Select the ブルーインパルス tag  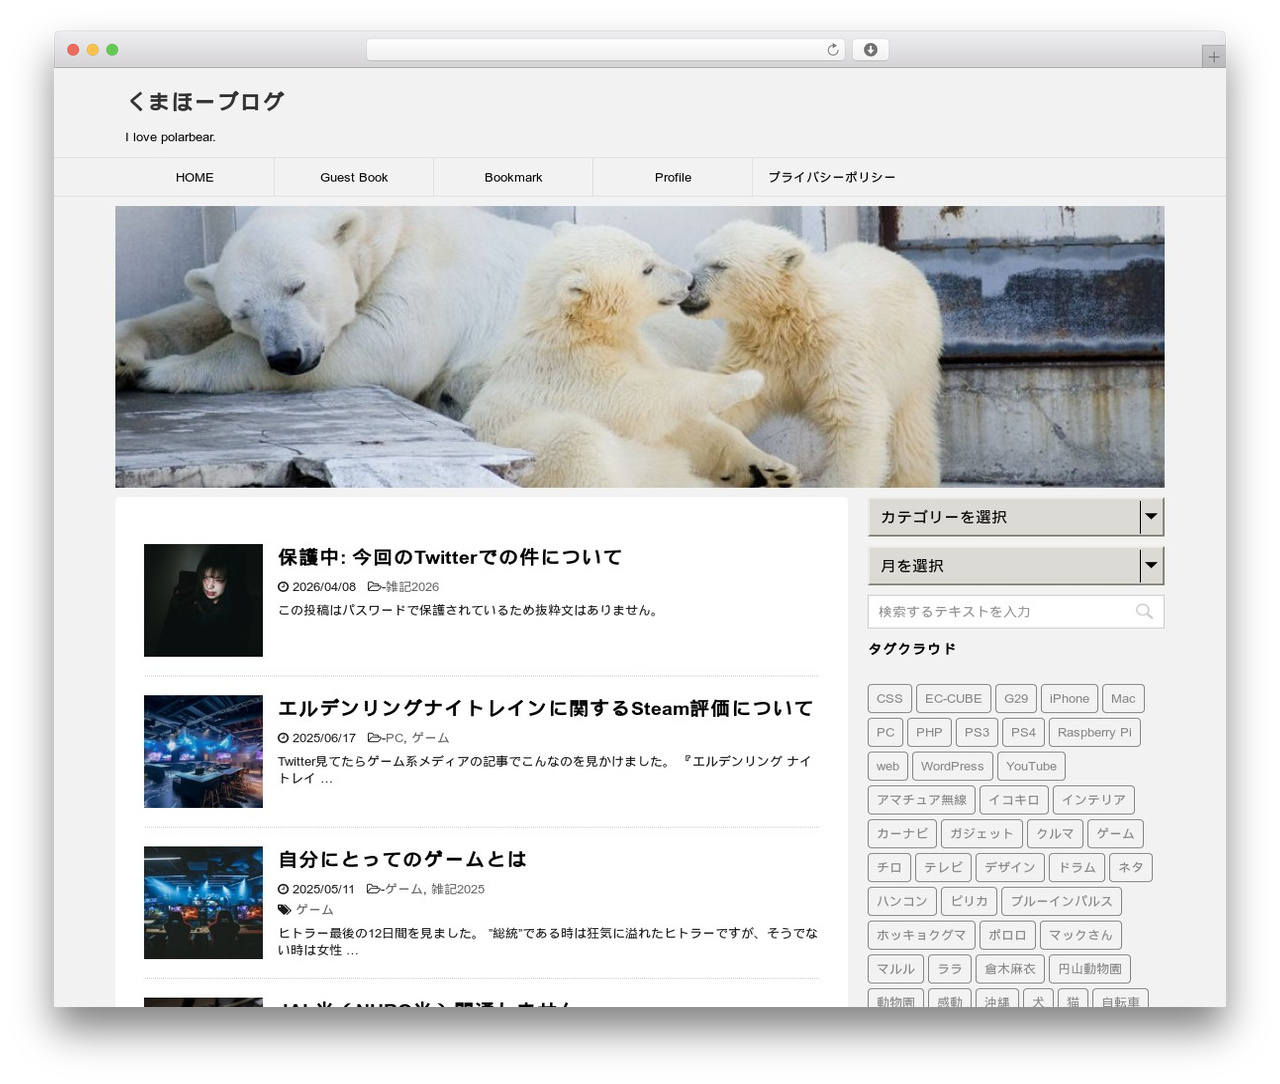[1061, 902]
